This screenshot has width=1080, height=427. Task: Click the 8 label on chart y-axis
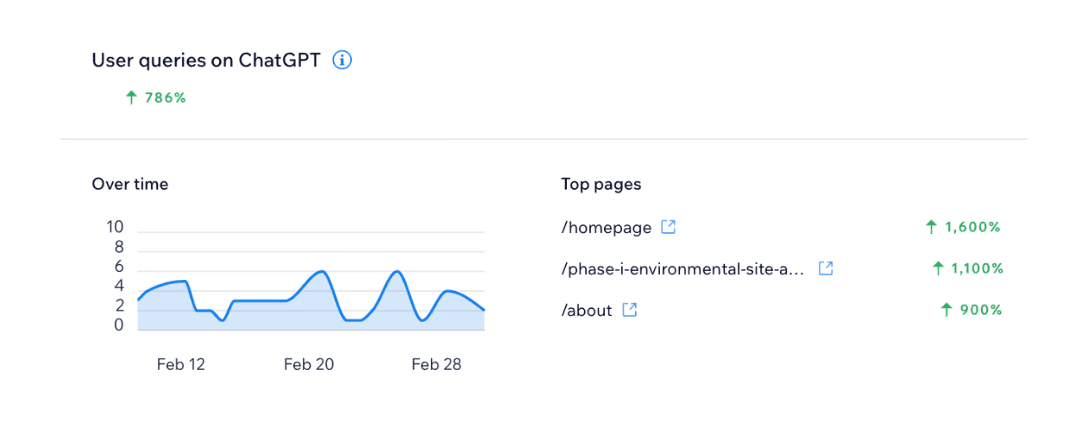click(118, 247)
